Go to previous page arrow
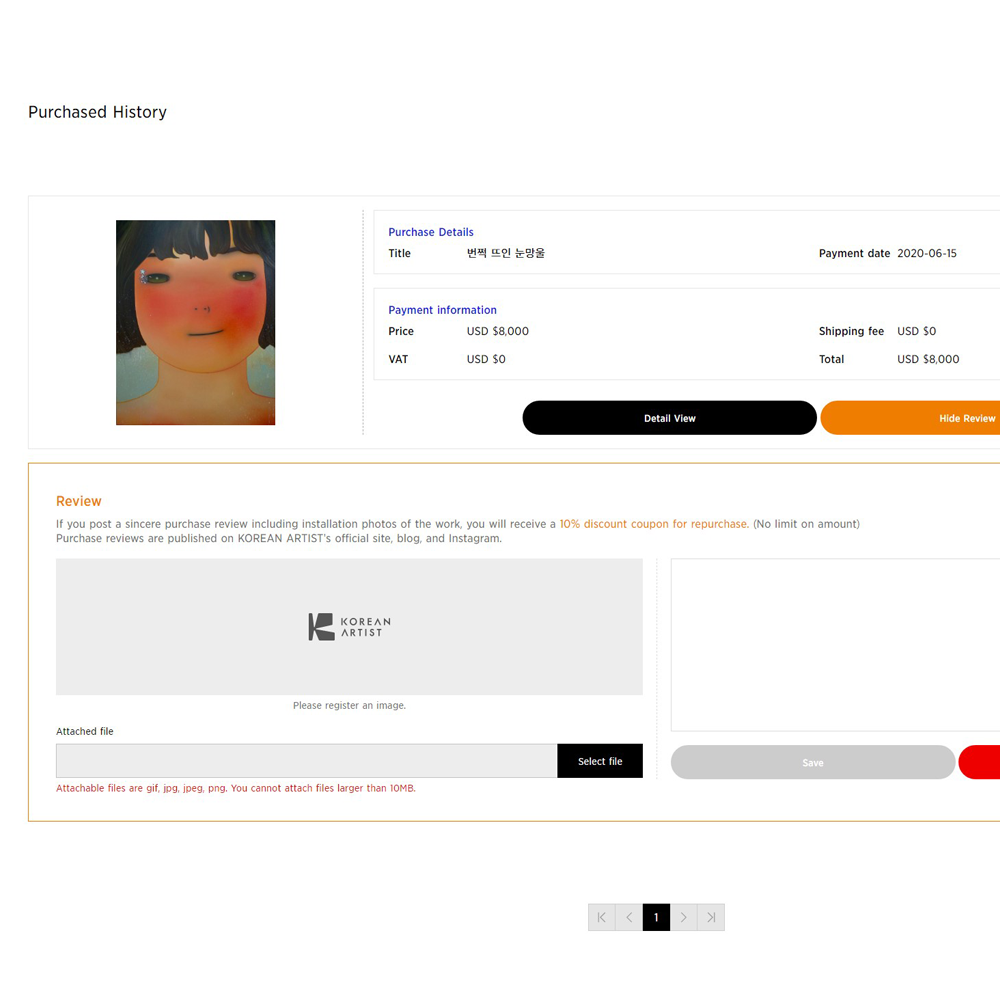Screen dimensions: 1000x1000 click(629, 917)
